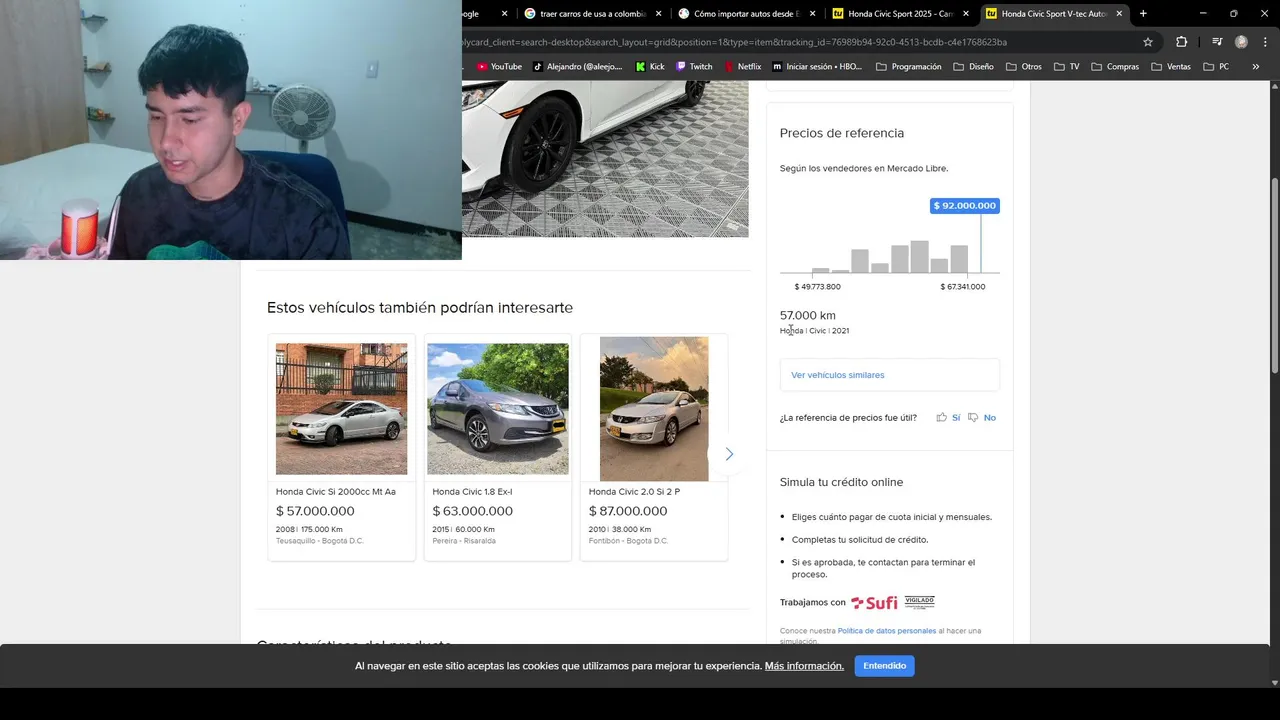Click 'Ver vehículos similares' link
The image size is (1280, 720).
pos(838,375)
